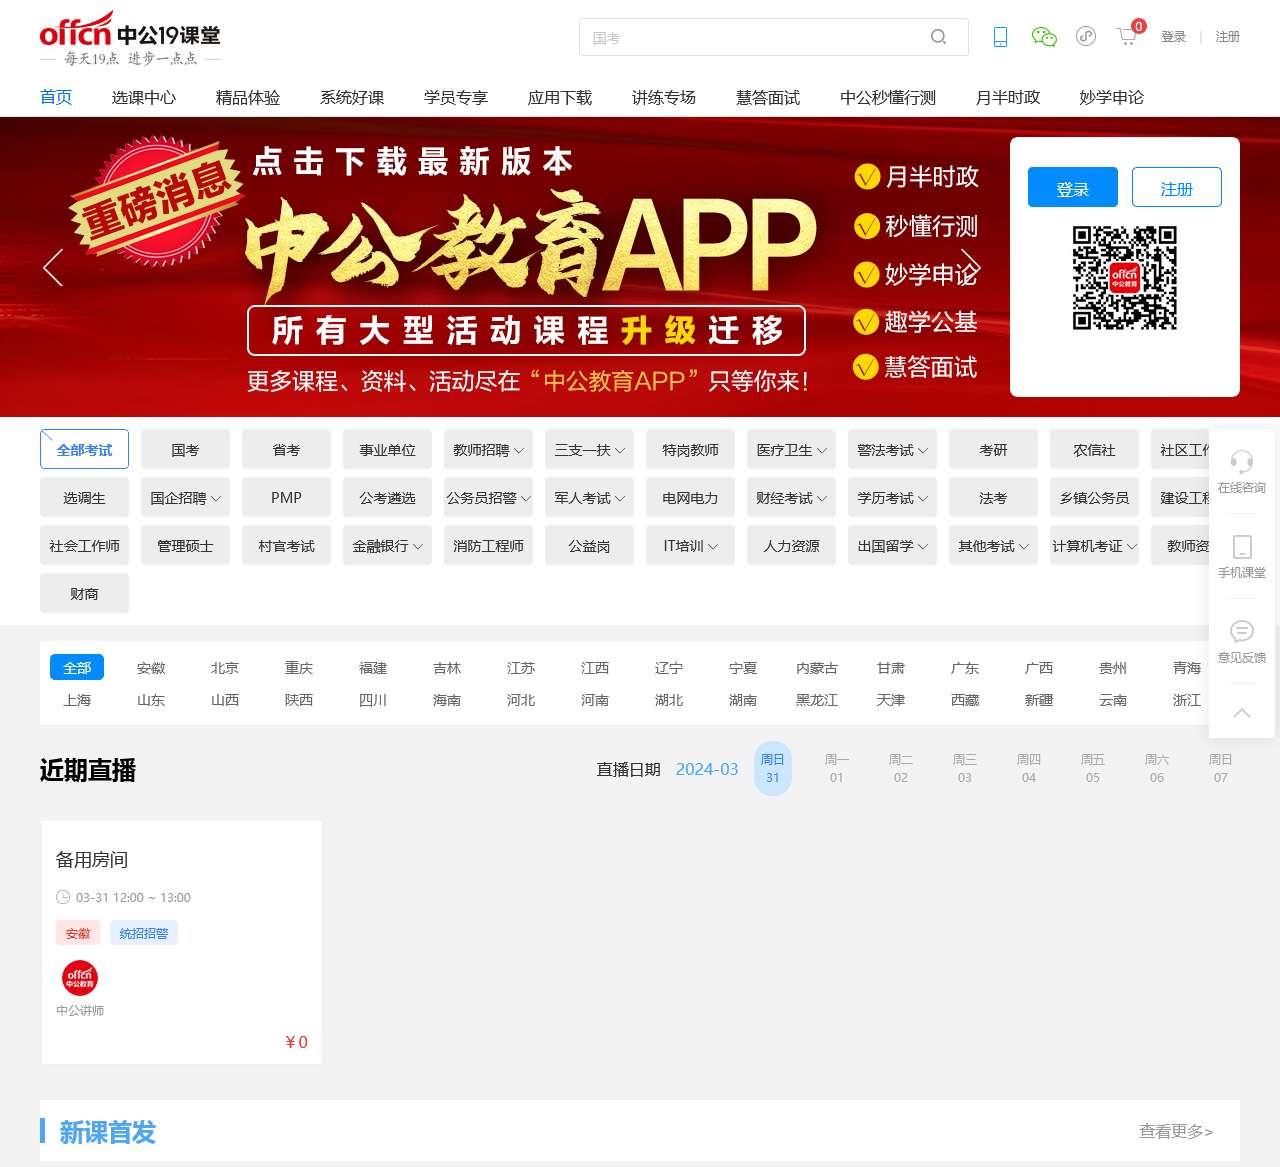Open 在线咨询 headset icon in sidebar
The height and width of the screenshot is (1167, 1280).
[x=1242, y=462]
